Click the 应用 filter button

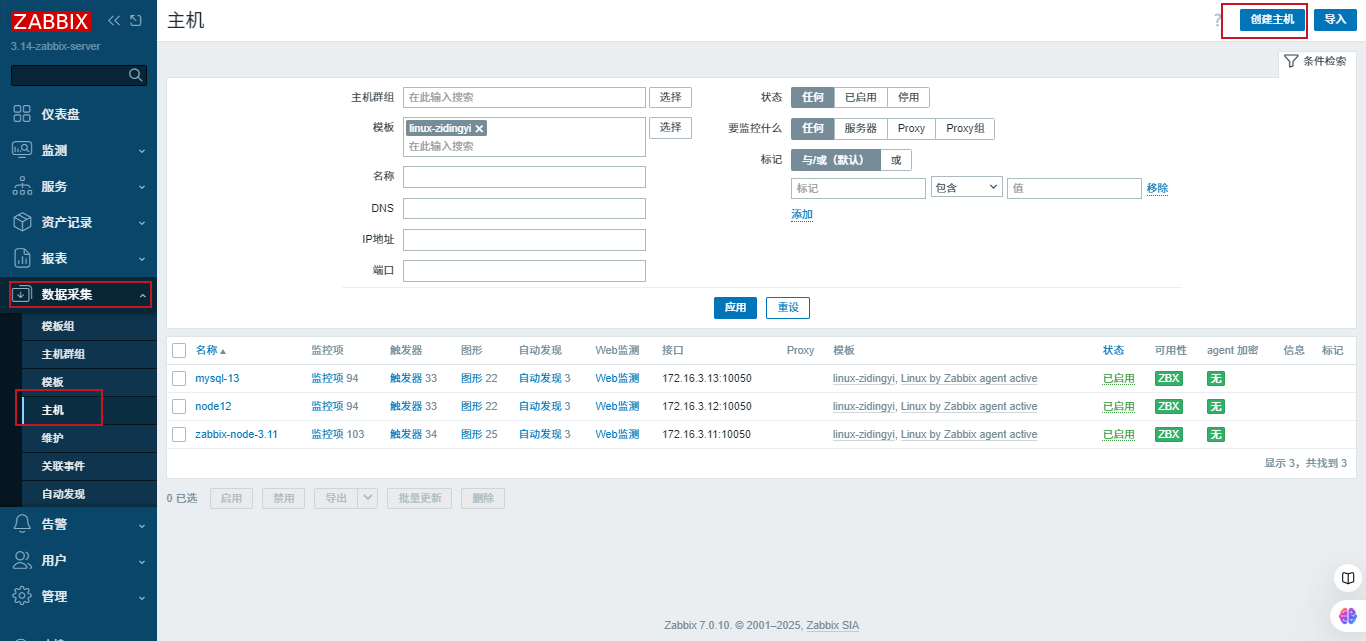tap(735, 307)
